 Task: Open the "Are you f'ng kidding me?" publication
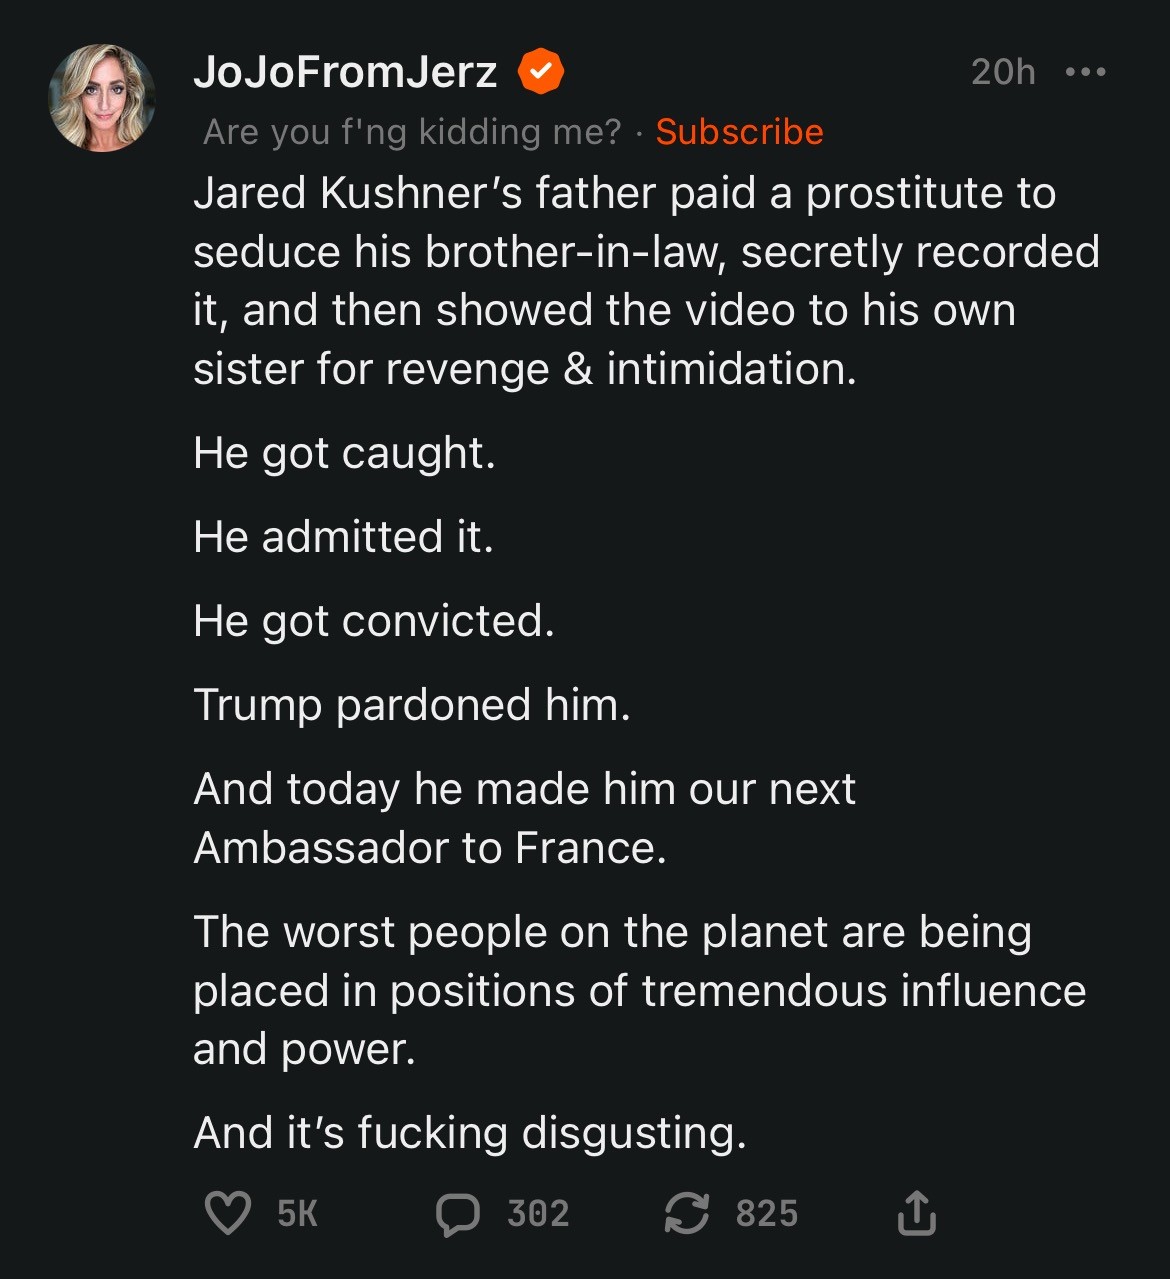412,132
